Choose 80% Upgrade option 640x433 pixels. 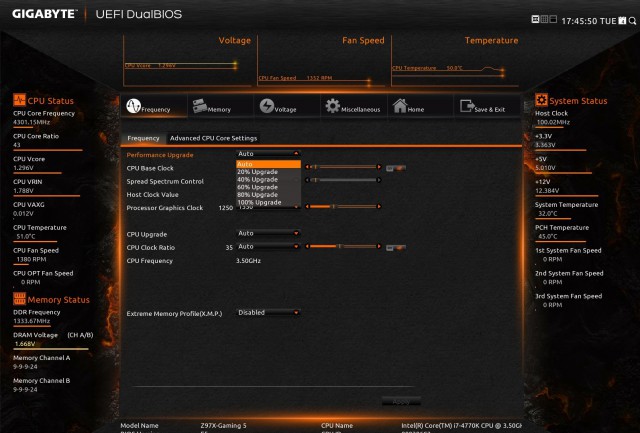pyautogui.click(x=268, y=195)
